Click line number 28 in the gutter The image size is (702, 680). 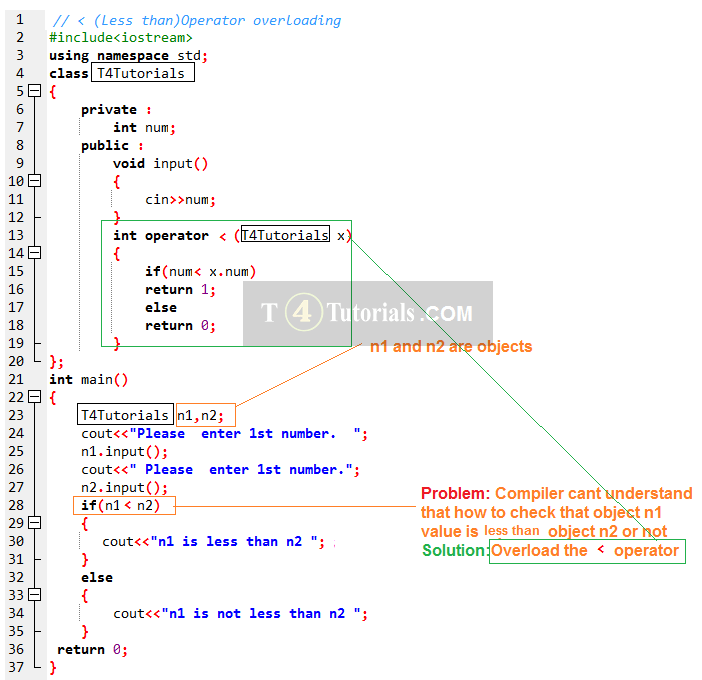[x=16, y=505]
